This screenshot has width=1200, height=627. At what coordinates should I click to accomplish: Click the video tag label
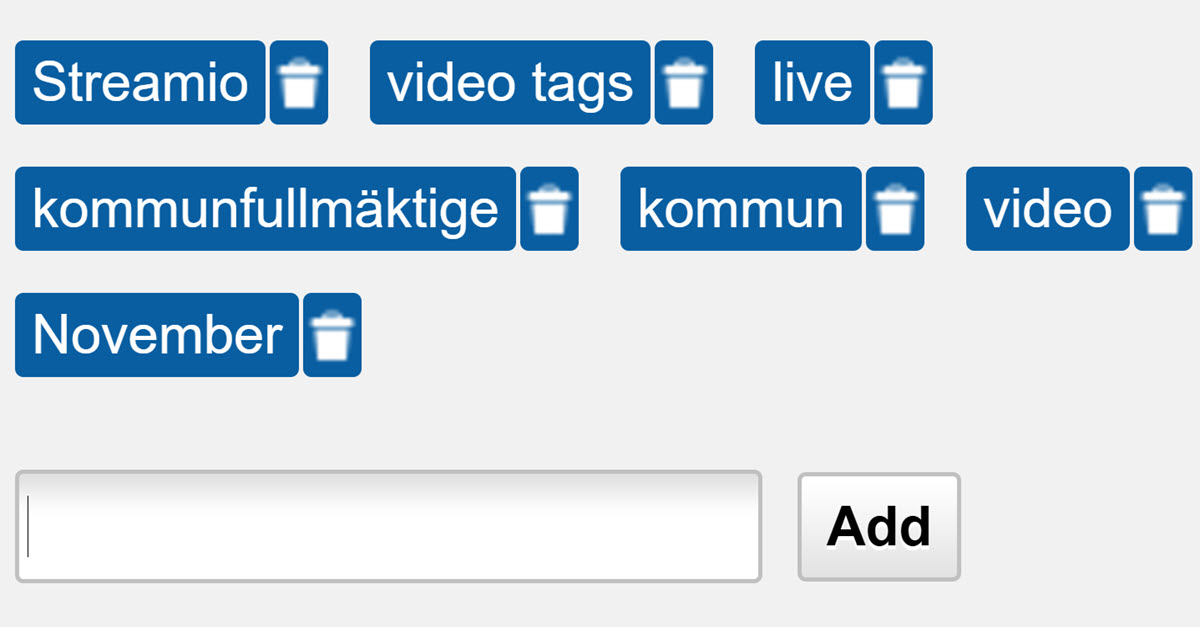click(1047, 209)
